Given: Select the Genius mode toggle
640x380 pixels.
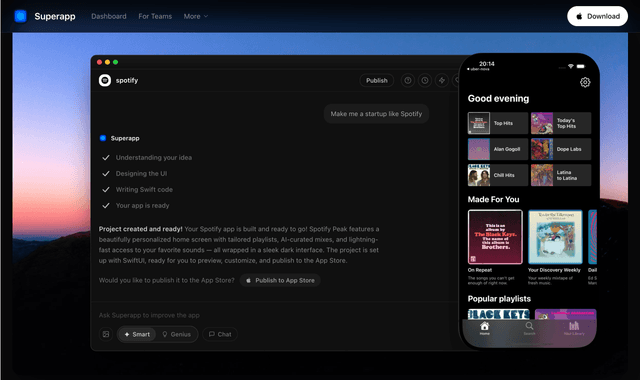Looking at the screenshot, I should tap(176, 334).
